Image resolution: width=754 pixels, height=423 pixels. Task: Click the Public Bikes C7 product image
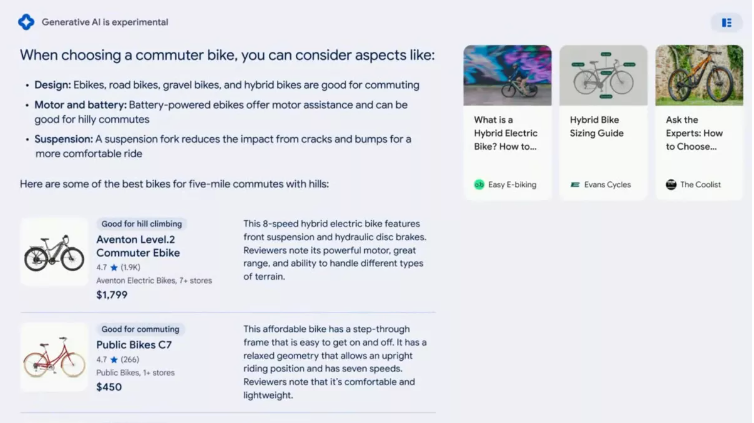tap(54, 357)
